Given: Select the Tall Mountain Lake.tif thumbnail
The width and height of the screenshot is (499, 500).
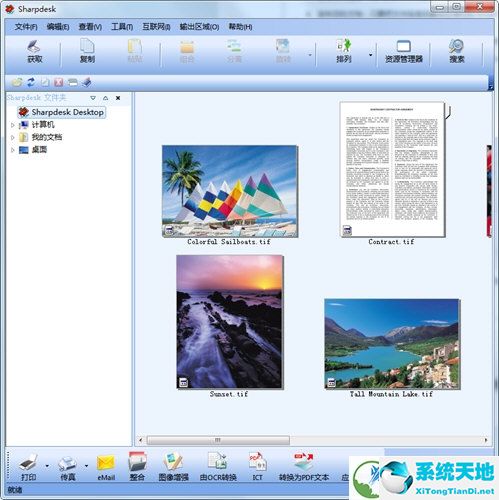Looking at the screenshot, I should click(x=392, y=344).
